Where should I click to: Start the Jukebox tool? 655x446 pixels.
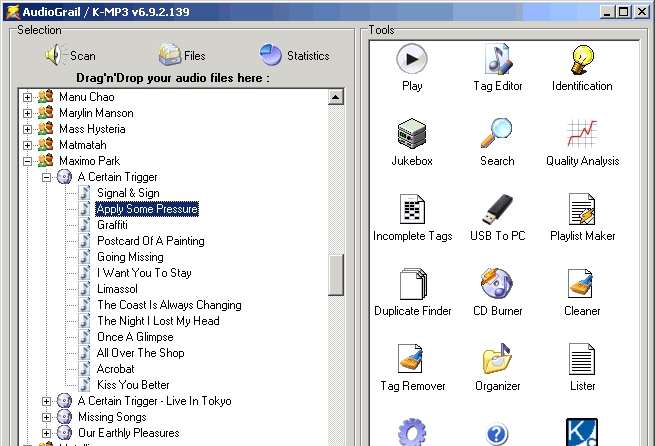pyautogui.click(x=412, y=142)
